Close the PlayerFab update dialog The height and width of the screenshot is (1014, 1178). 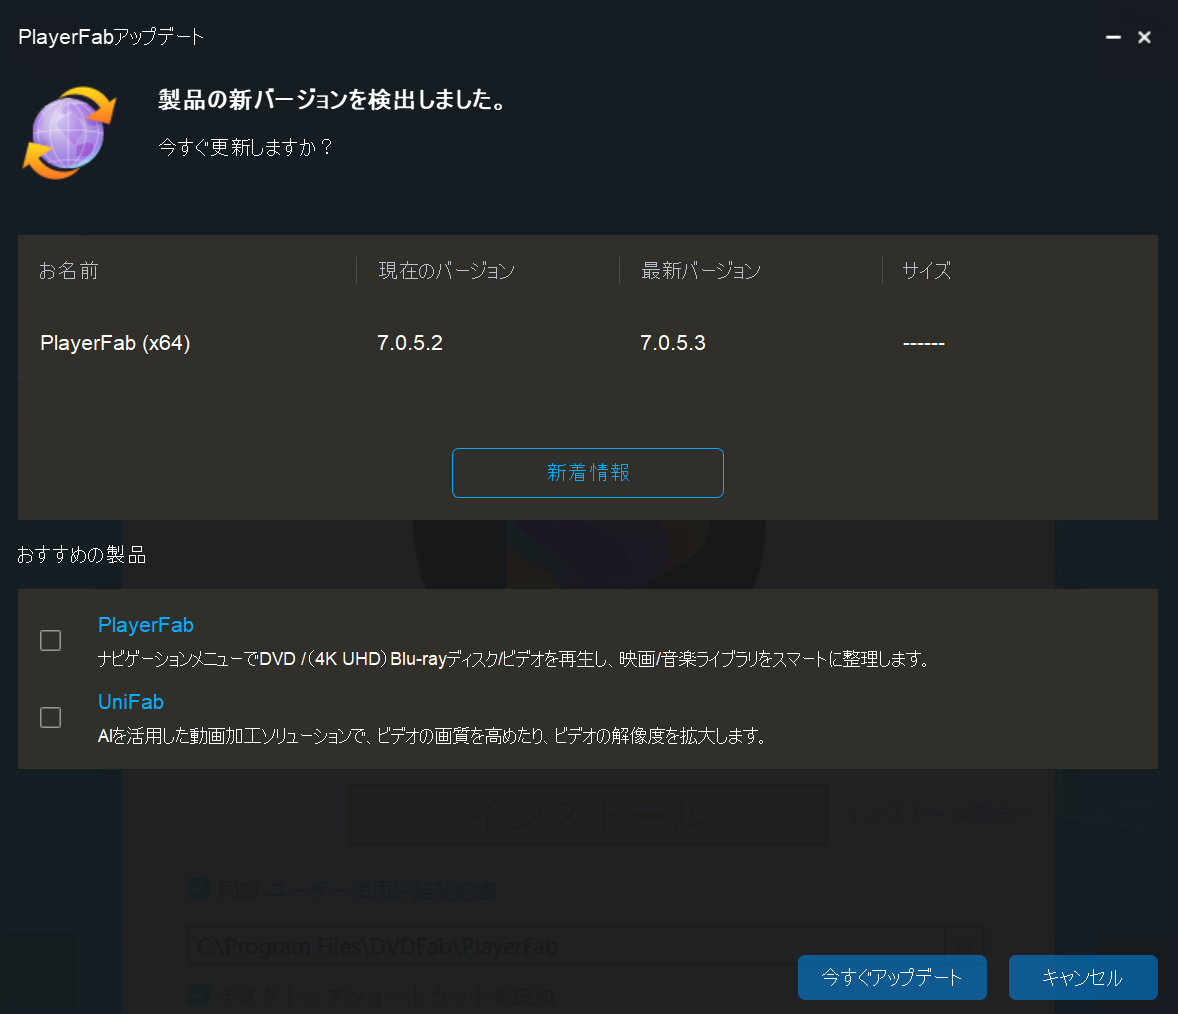[x=1144, y=37]
